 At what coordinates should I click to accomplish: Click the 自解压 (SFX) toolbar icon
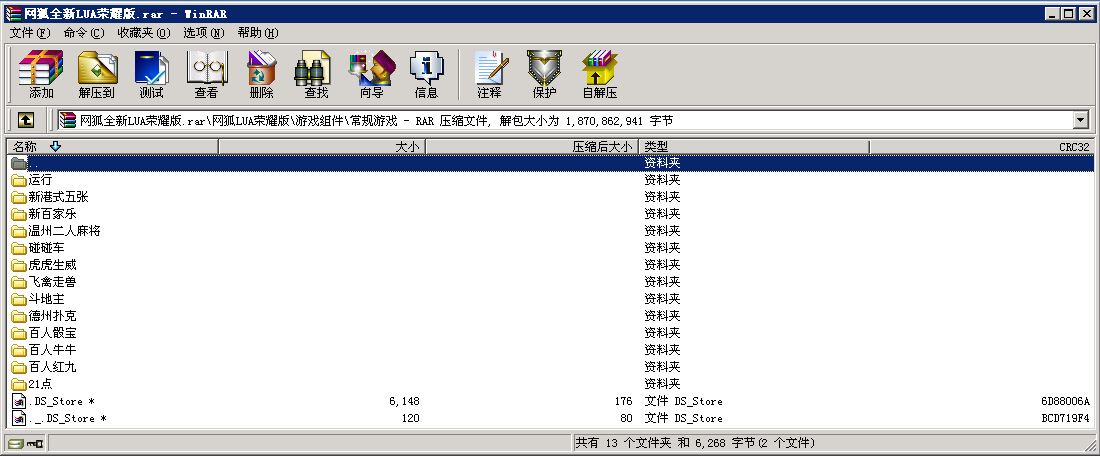pyautogui.click(x=599, y=75)
